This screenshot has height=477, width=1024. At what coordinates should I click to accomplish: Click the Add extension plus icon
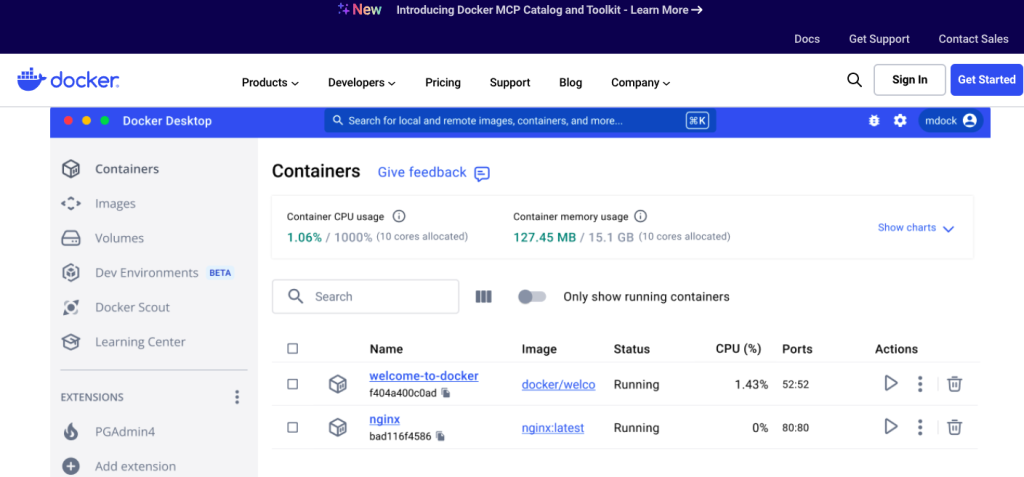click(71, 467)
